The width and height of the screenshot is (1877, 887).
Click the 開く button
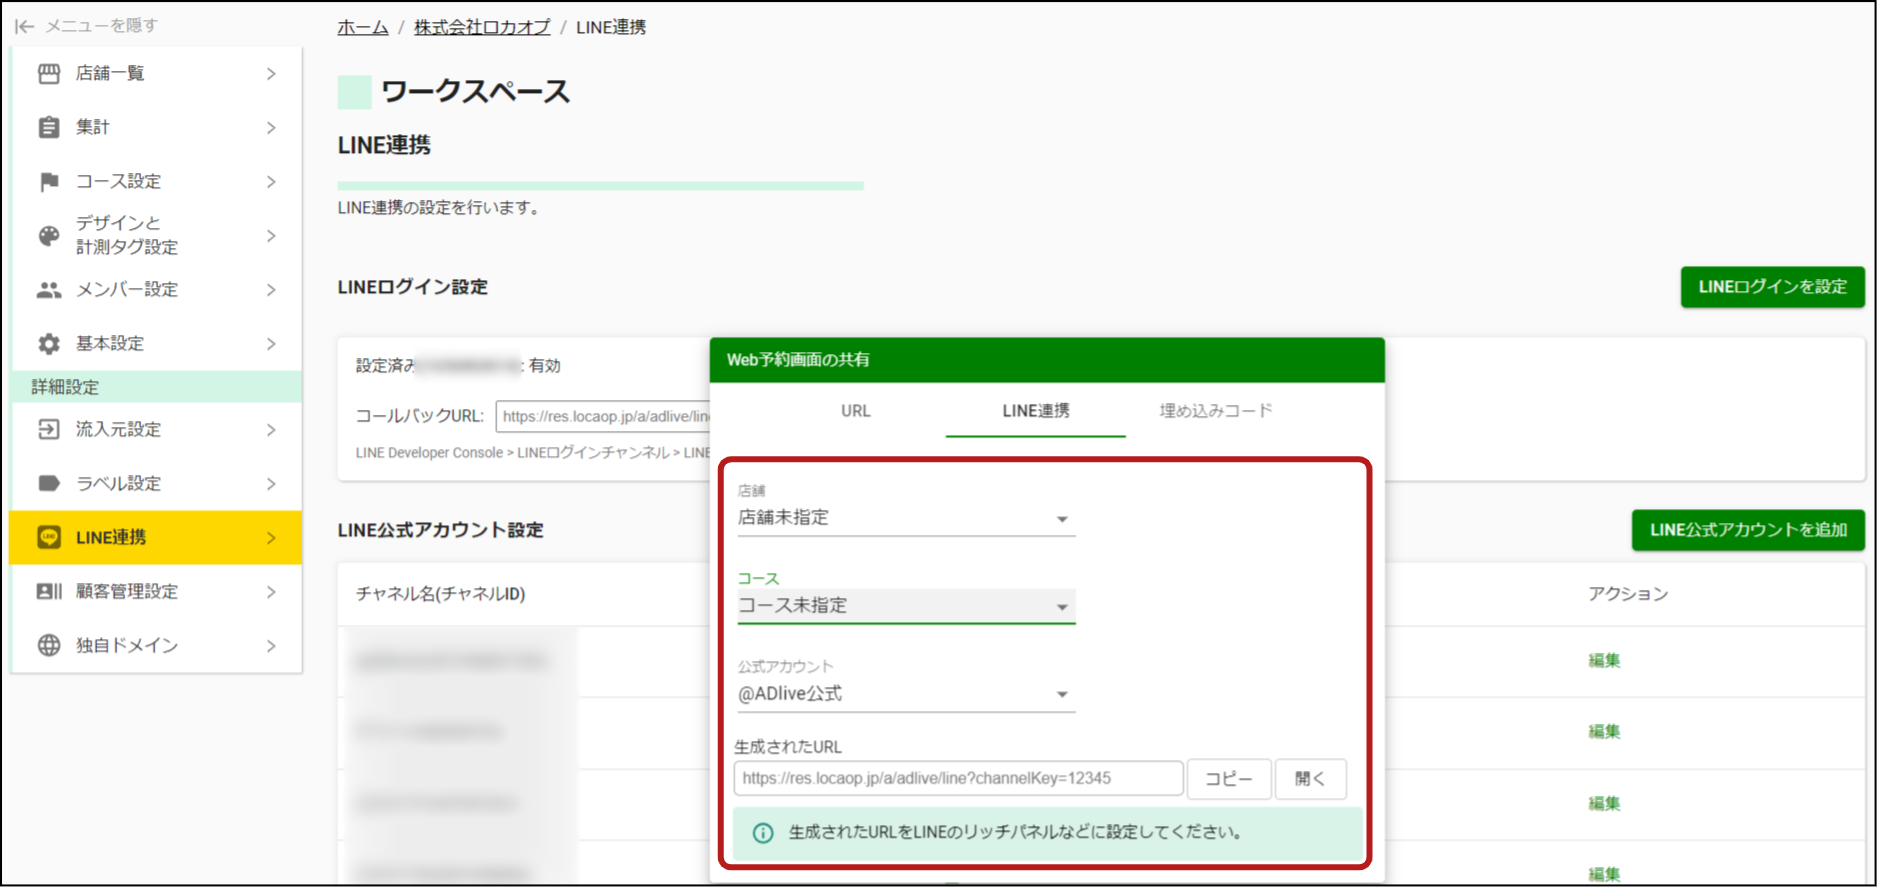pyautogui.click(x=1310, y=779)
